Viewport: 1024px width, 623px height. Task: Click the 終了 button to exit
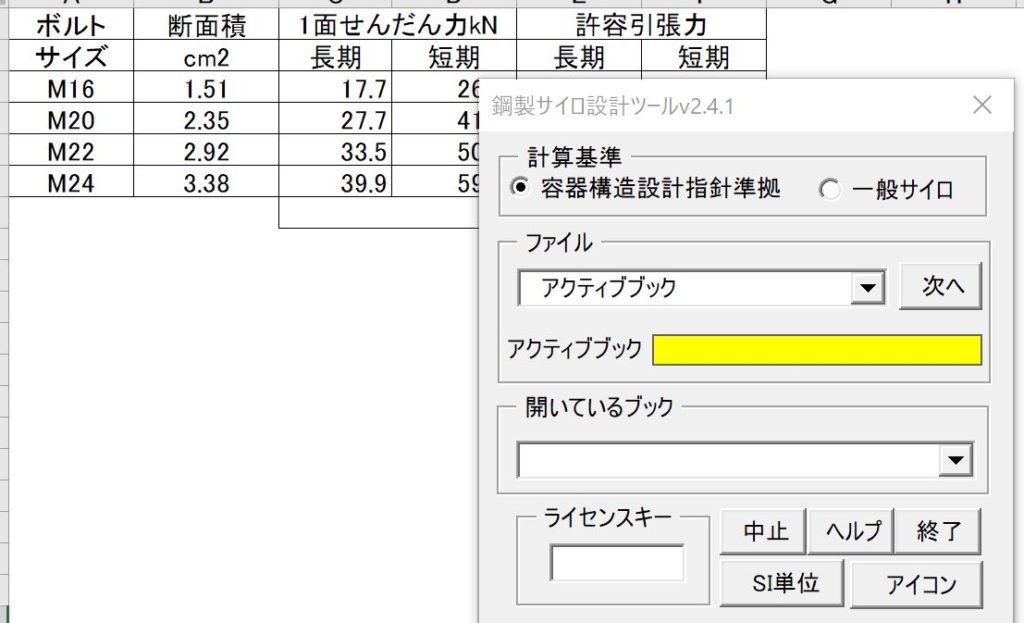tap(938, 531)
